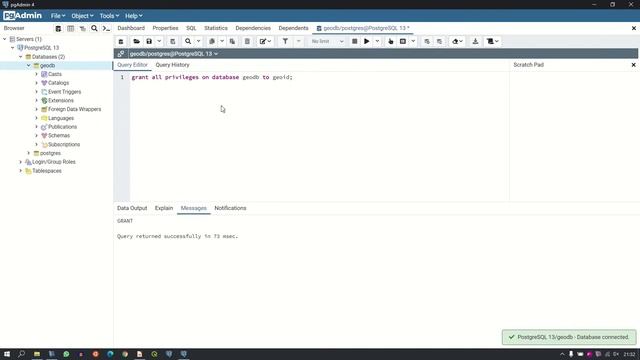Expand the postgres database node
640x360 pixels.
pyautogui.click(x=29, y=153)
